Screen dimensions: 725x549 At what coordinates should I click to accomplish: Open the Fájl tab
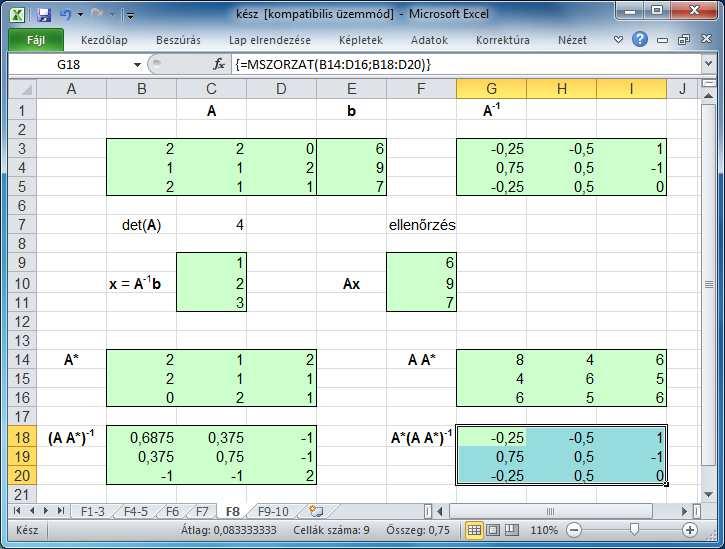pos(36,40)
